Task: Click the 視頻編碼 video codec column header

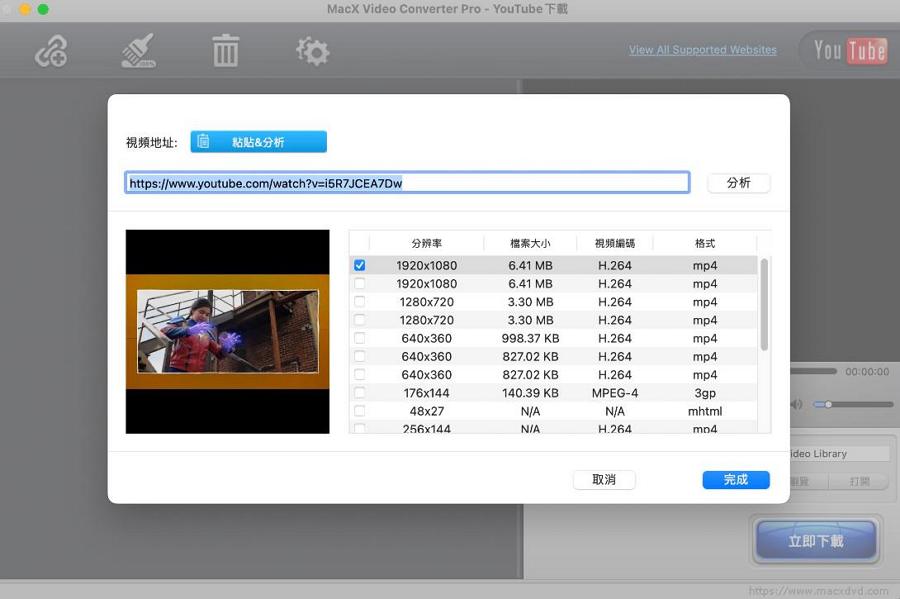Action: 615,243
